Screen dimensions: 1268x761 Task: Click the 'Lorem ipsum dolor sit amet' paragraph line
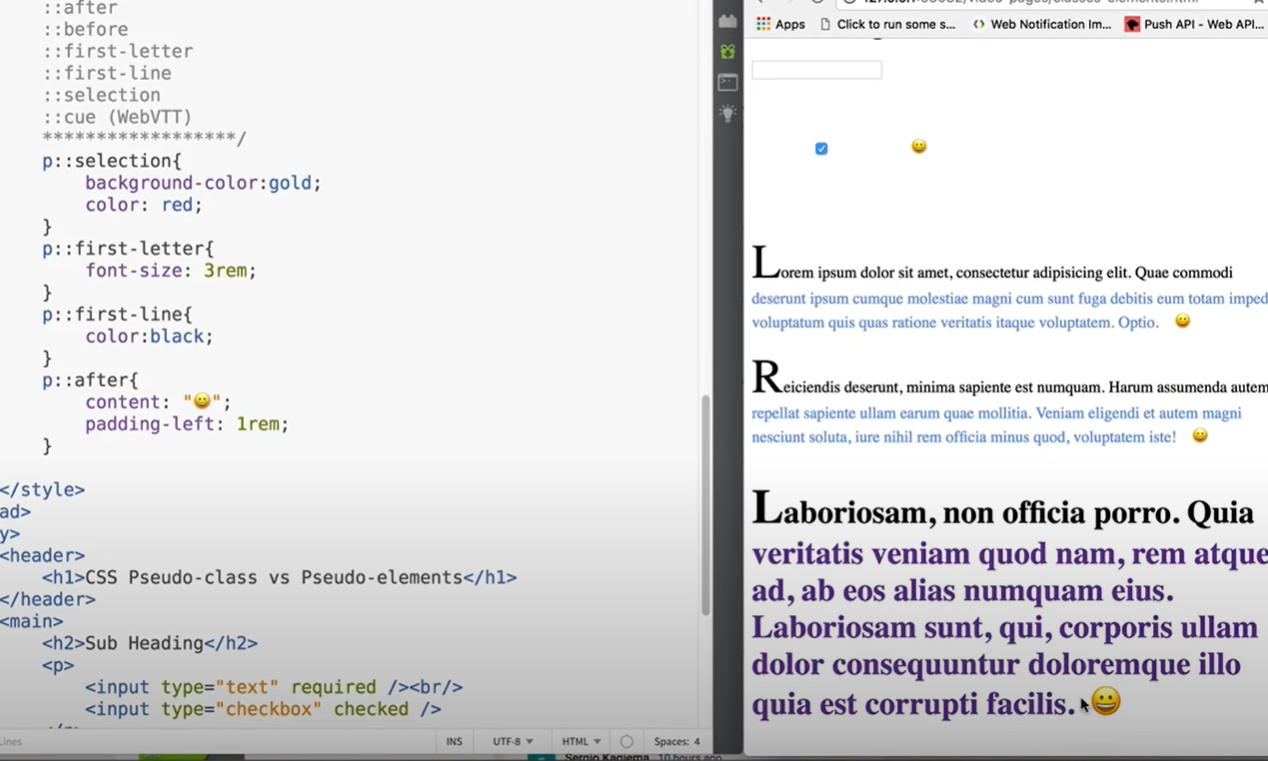[x=992, y=268]
